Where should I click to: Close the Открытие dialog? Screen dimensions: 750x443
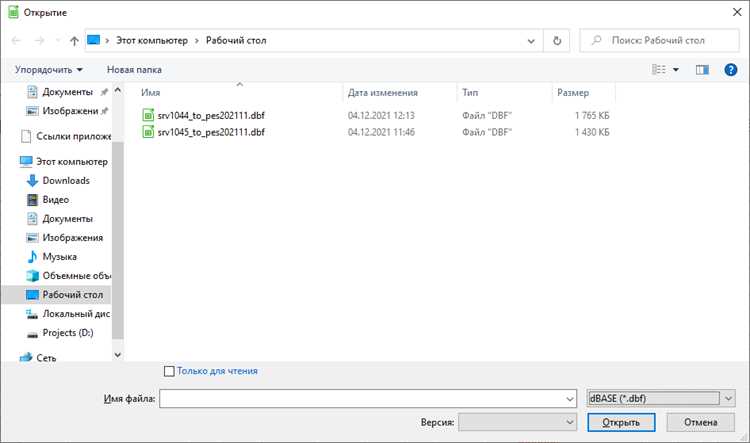click(x=737, y=12)
